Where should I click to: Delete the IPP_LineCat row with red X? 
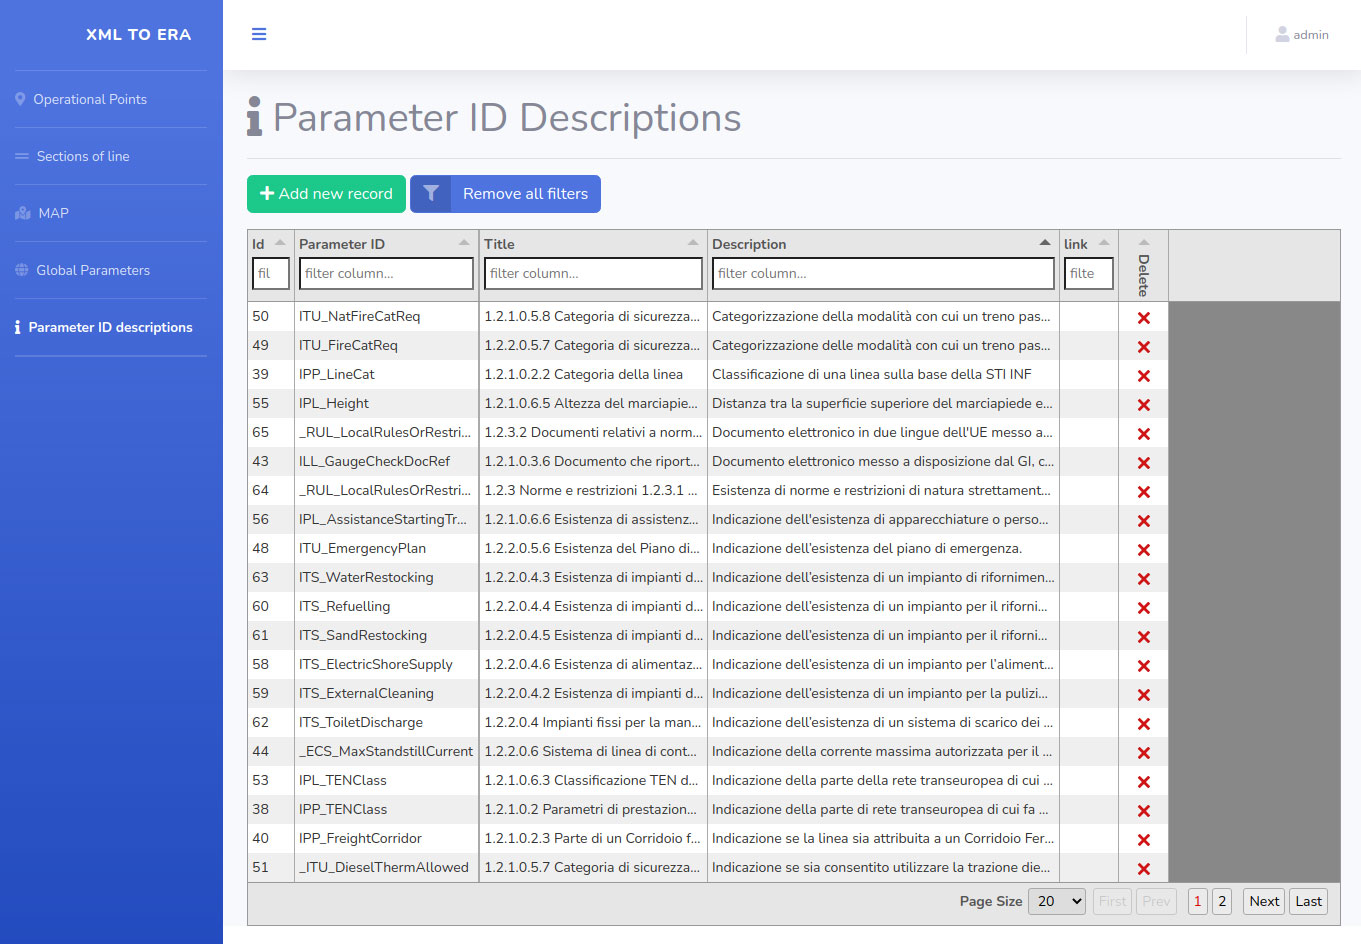click(x=1143, y=376)
